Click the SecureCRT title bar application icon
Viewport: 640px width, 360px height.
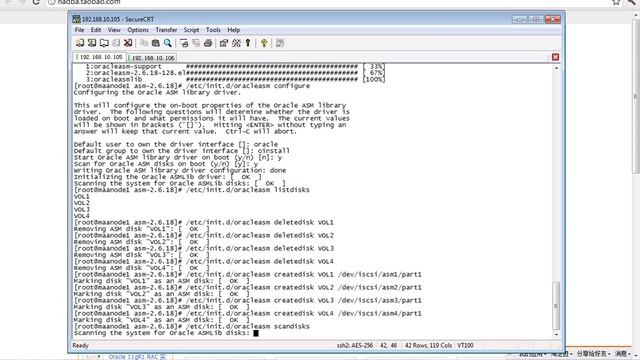pyautogui.click(x=76, y=19)
